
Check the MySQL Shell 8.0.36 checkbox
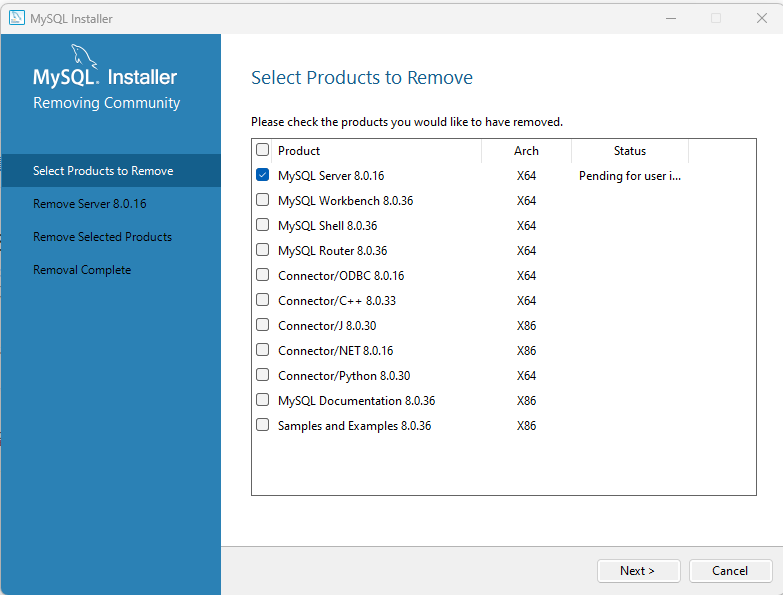coord(262,225)
